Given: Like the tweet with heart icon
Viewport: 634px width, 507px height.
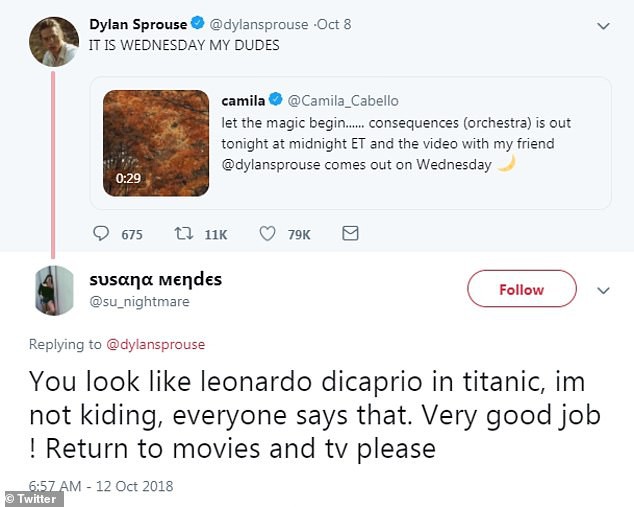Looking at the screenshot, I should click(x=267, y=234).
